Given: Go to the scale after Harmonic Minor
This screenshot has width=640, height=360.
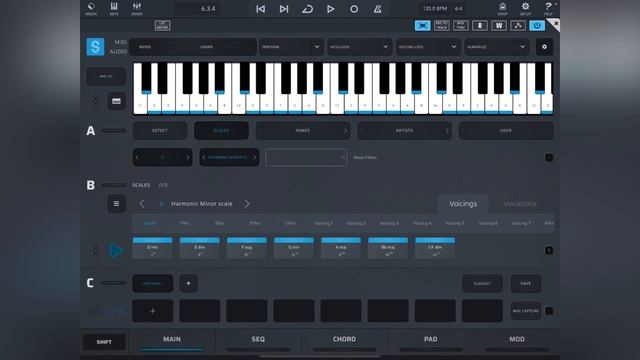Looking at the screenshot, I should pos(247,204).
